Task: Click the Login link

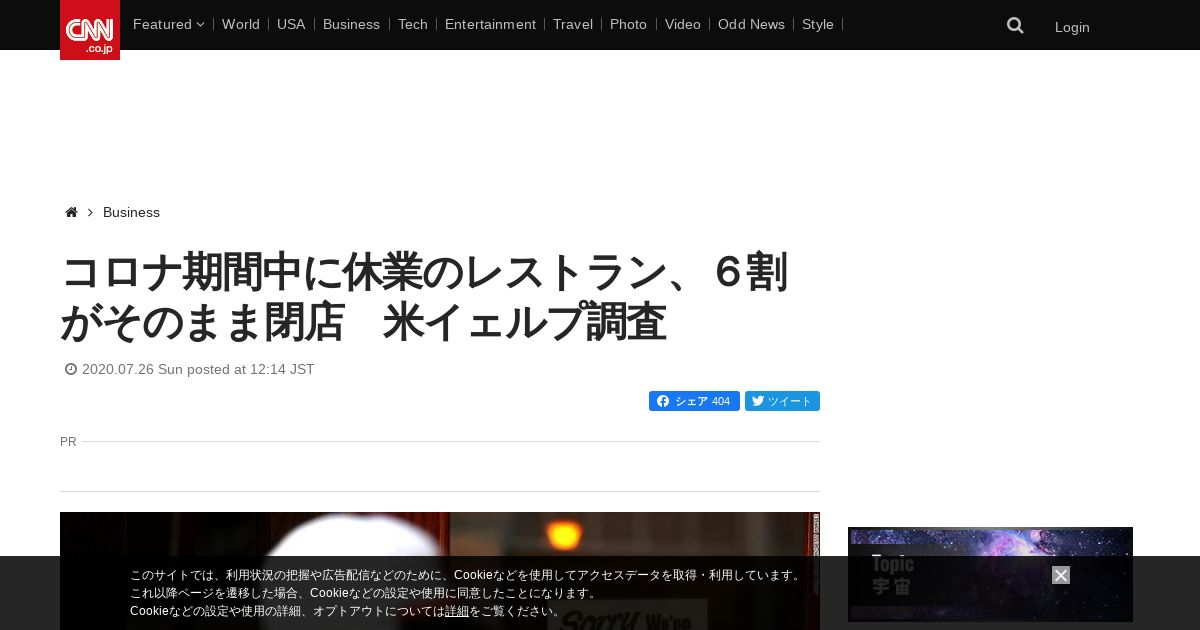Action: pos(1072,27)
